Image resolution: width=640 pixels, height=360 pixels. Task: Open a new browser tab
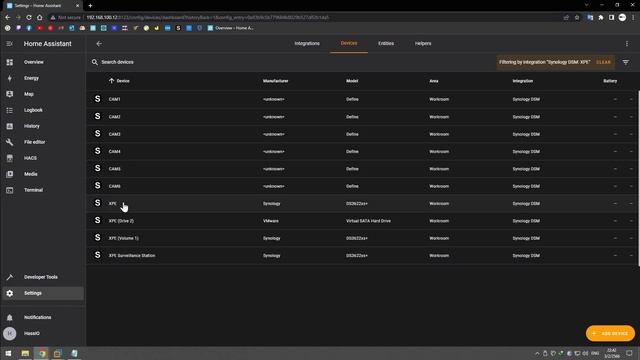pos(90,6)
